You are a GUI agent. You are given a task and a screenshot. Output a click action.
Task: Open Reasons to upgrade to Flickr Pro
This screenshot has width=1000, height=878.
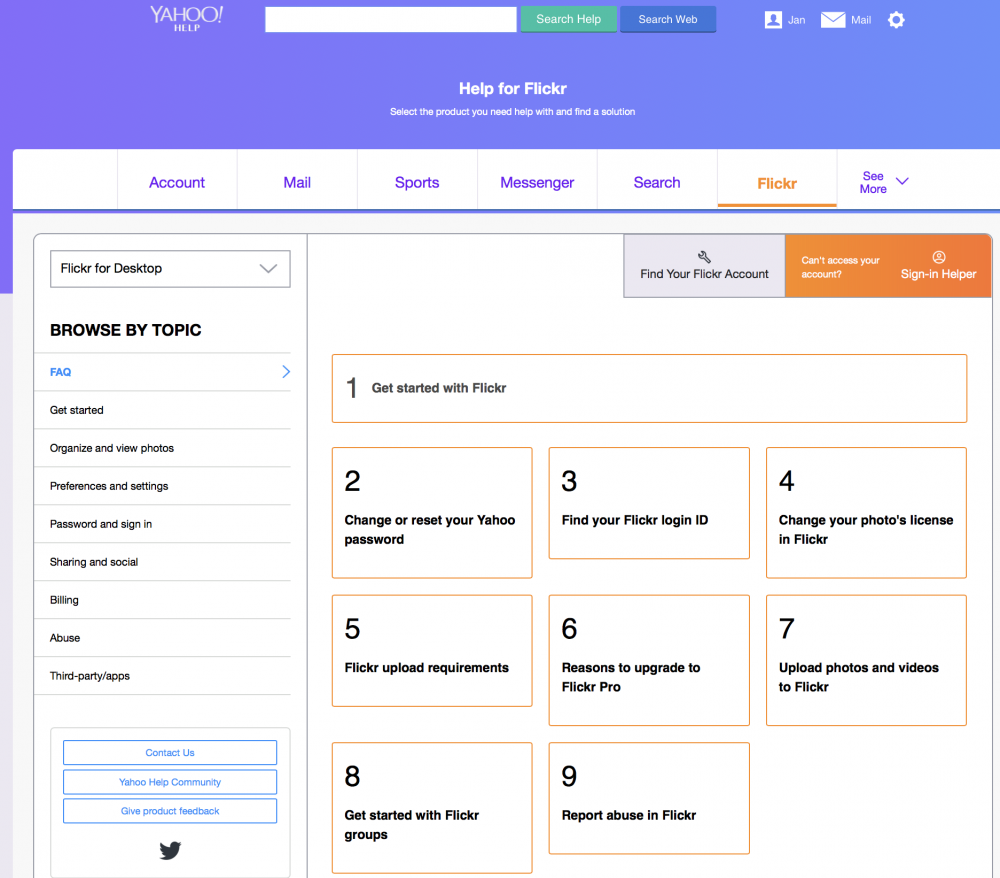[649, 660]
